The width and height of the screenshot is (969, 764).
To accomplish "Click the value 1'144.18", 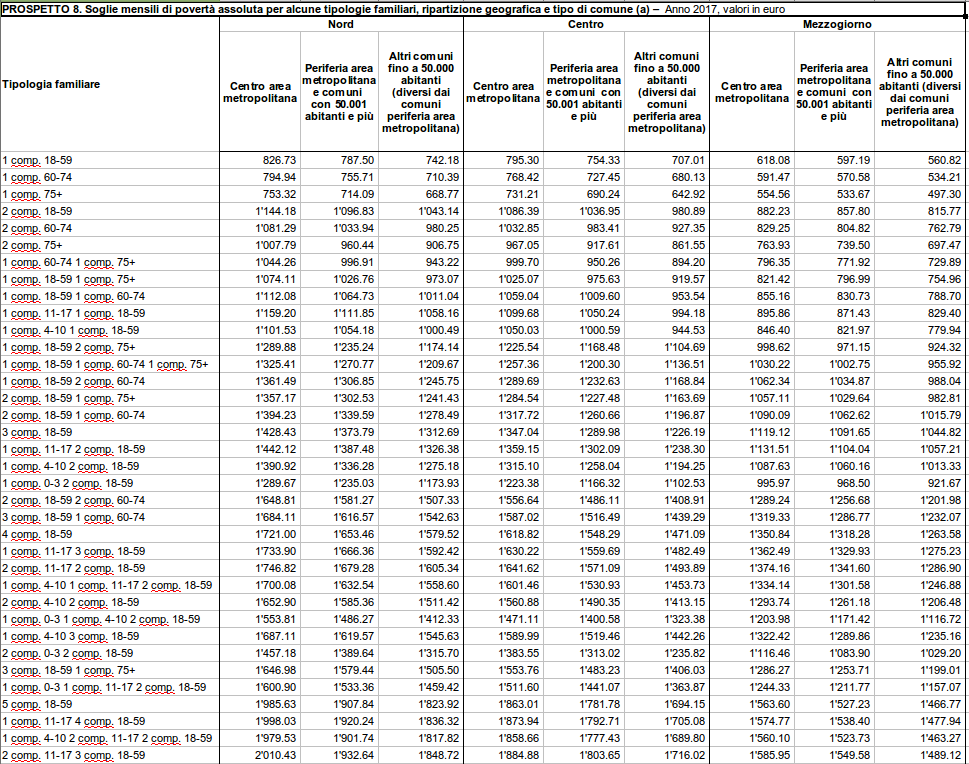I will coord(276,211).
